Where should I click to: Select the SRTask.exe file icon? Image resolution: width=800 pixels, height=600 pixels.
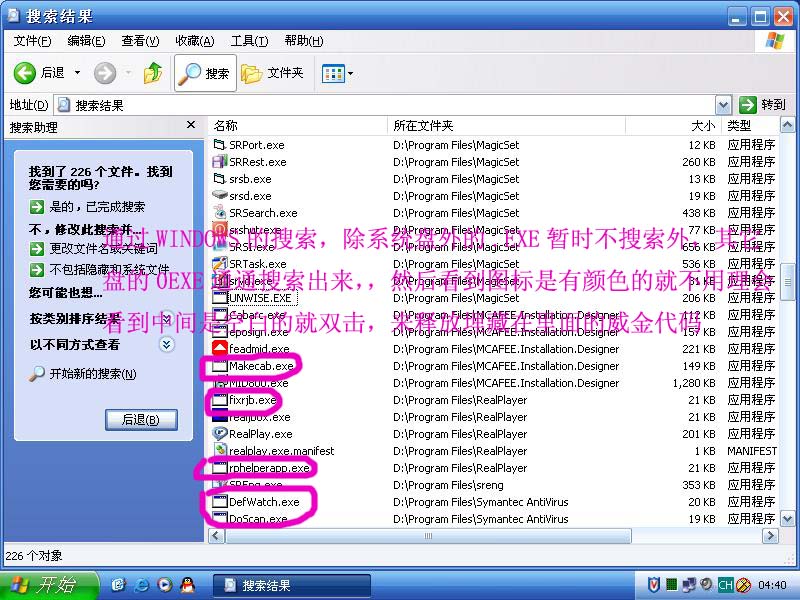[219, 264]
